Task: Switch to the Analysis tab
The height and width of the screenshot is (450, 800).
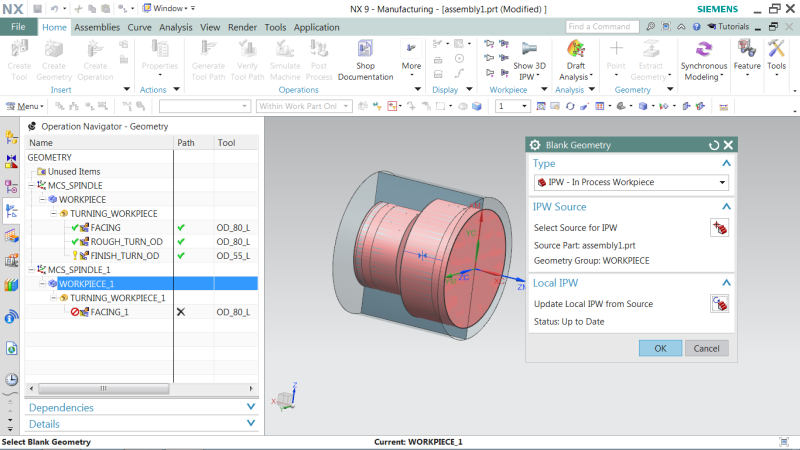Action: [x=176, y=27]
